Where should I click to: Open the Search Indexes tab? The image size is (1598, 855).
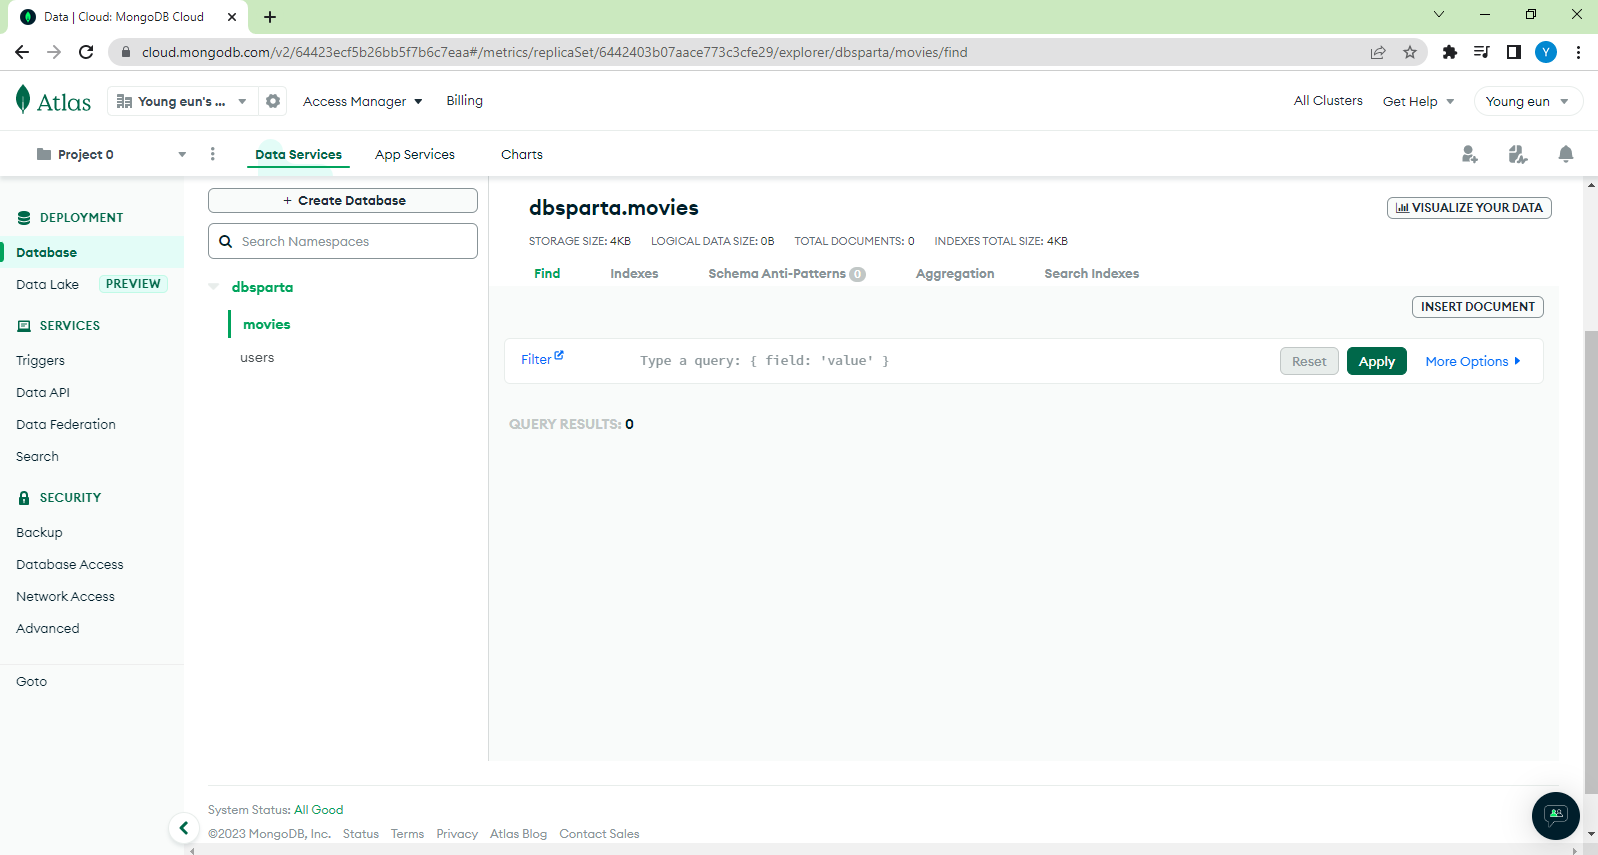tap(1092, 273)
